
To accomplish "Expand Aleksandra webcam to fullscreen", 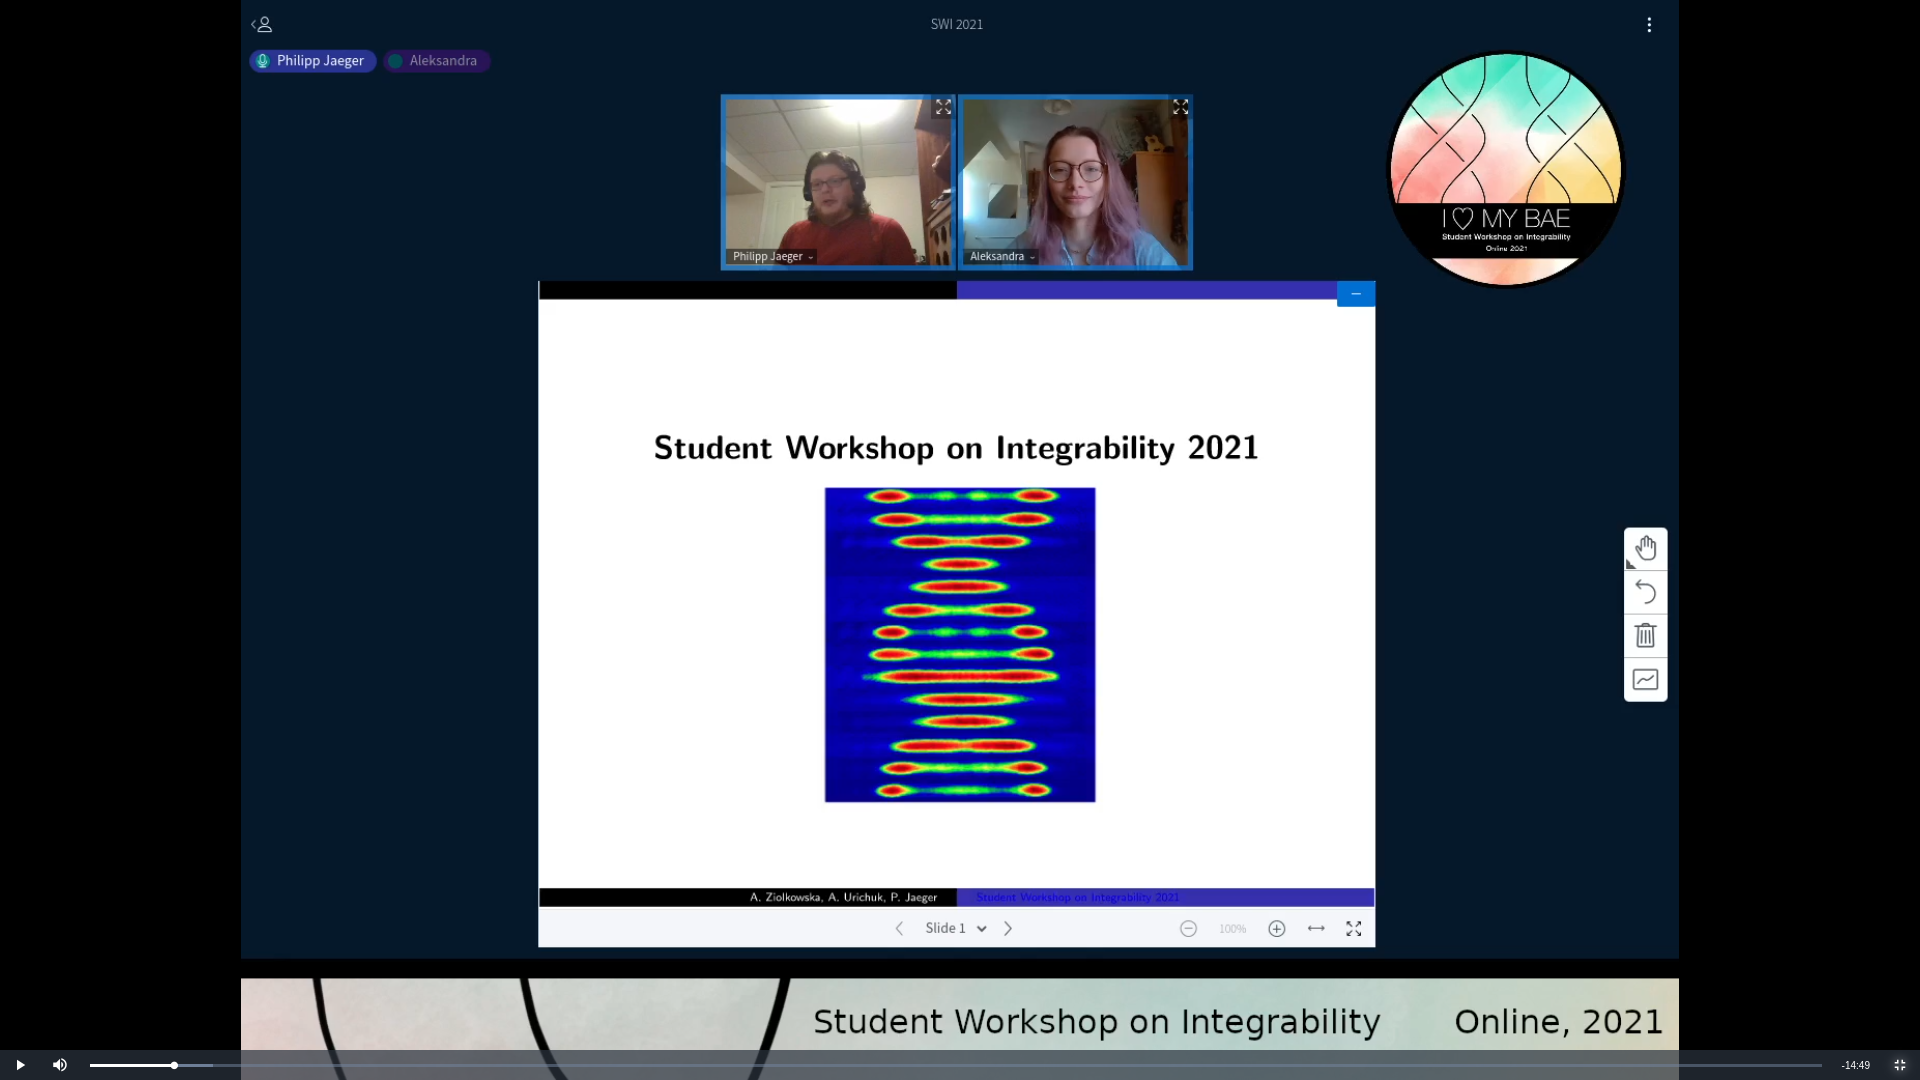I will coord(1180,107).
